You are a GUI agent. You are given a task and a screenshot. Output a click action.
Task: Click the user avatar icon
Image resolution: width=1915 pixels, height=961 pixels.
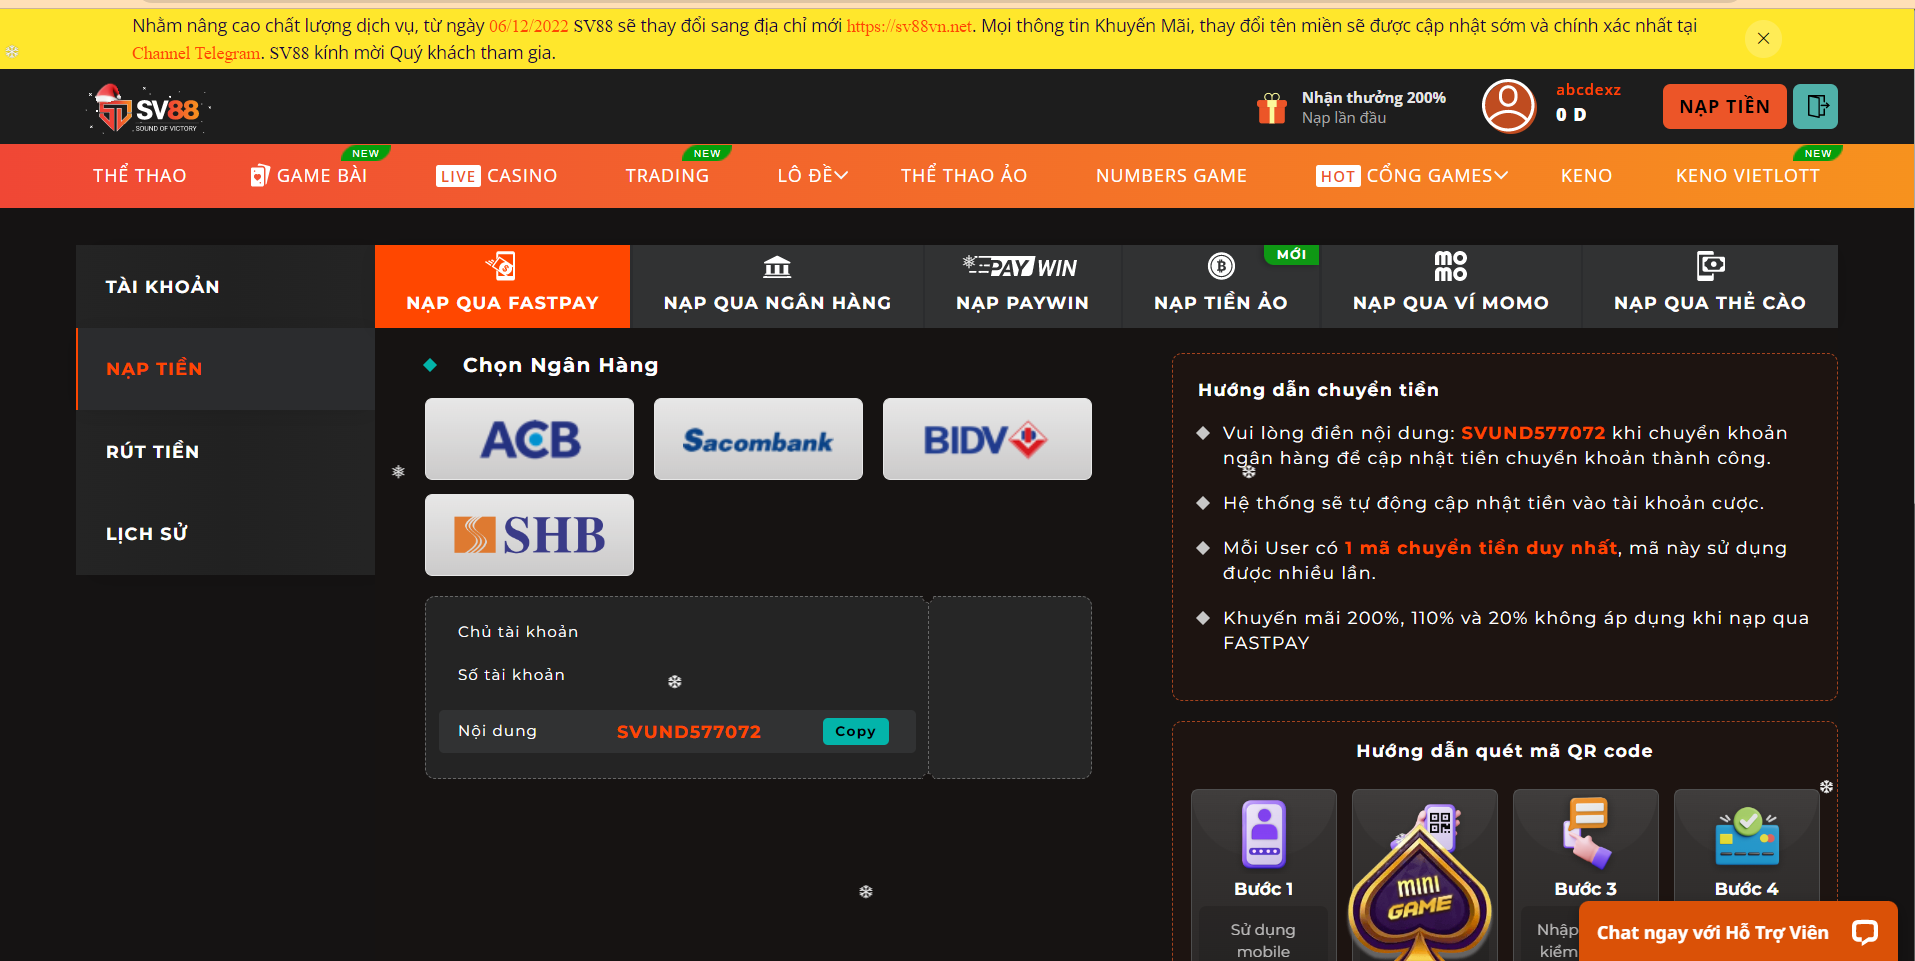1508,106
